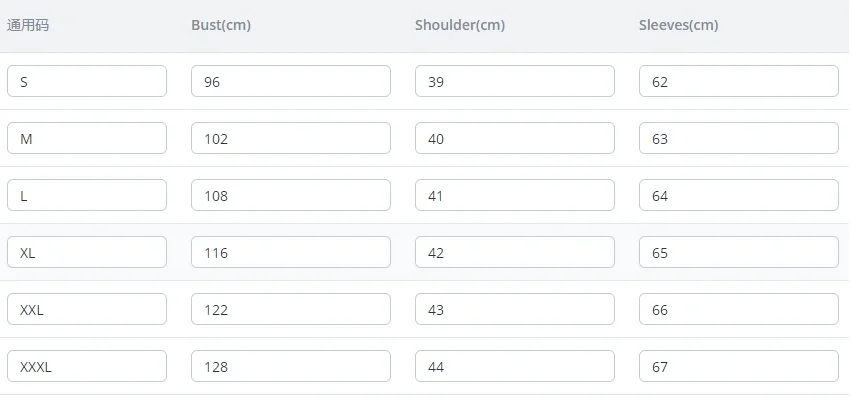Click the Bust field with 116
852x406 pixels.
pos(291,252)
